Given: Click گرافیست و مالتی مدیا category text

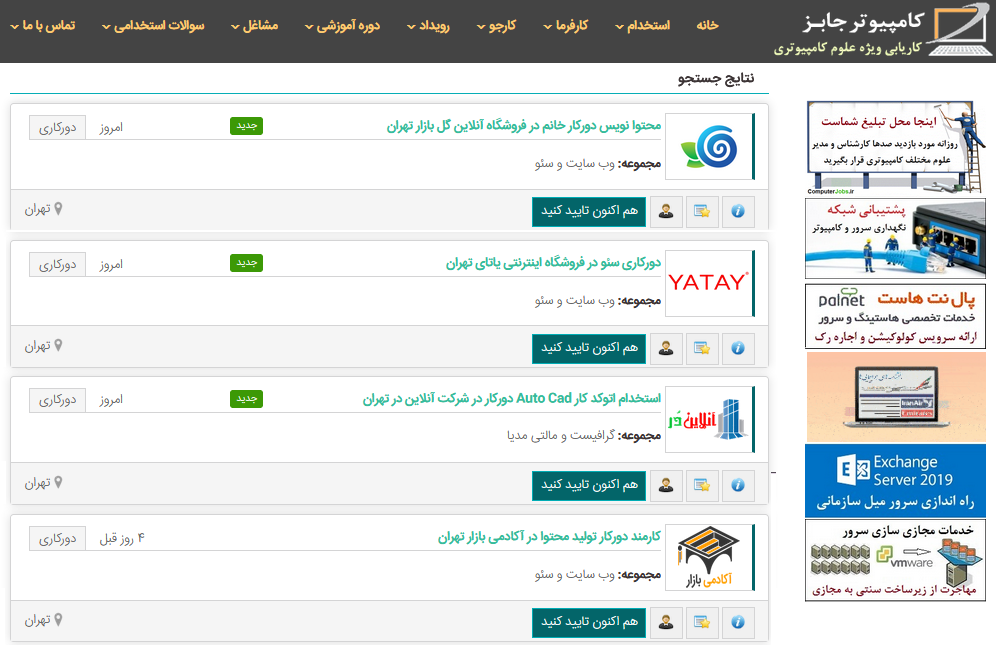Looking at the screenshot, I should click(x=560, y=435).
